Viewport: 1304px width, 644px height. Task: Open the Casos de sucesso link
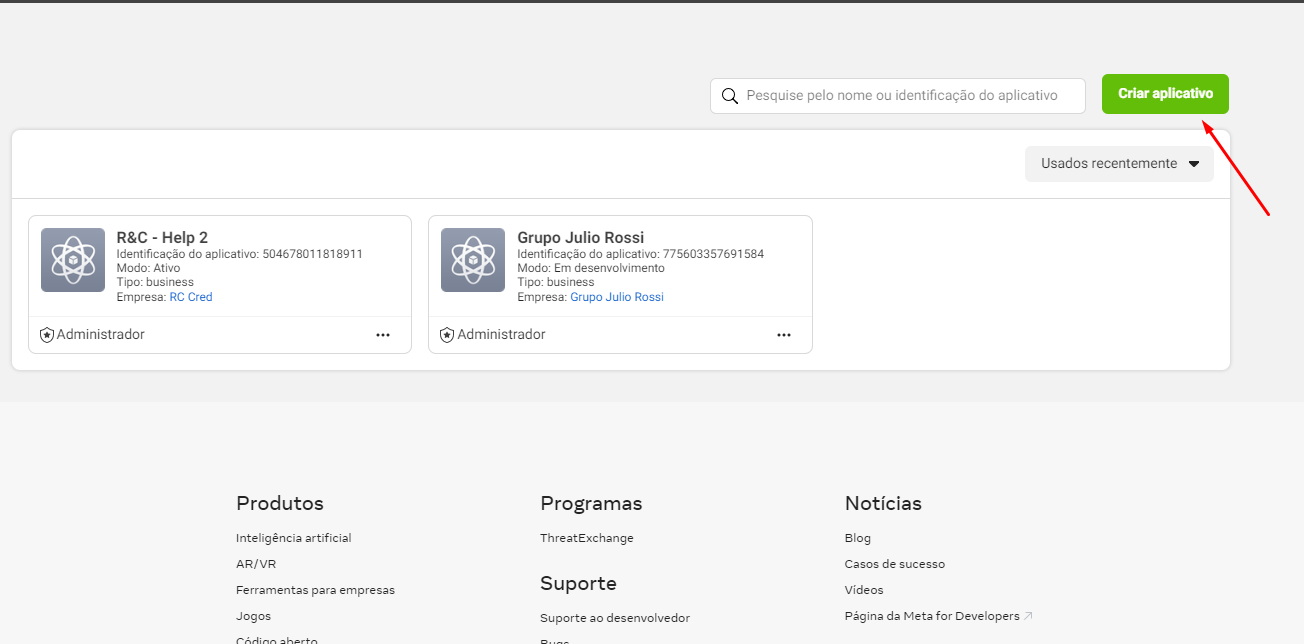click(895, 564)
